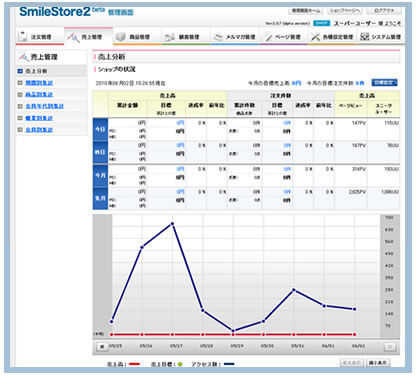Viewport: 417px width, 377px height.
Task: Click the access data point at 05/26
Action: [142, 247]
